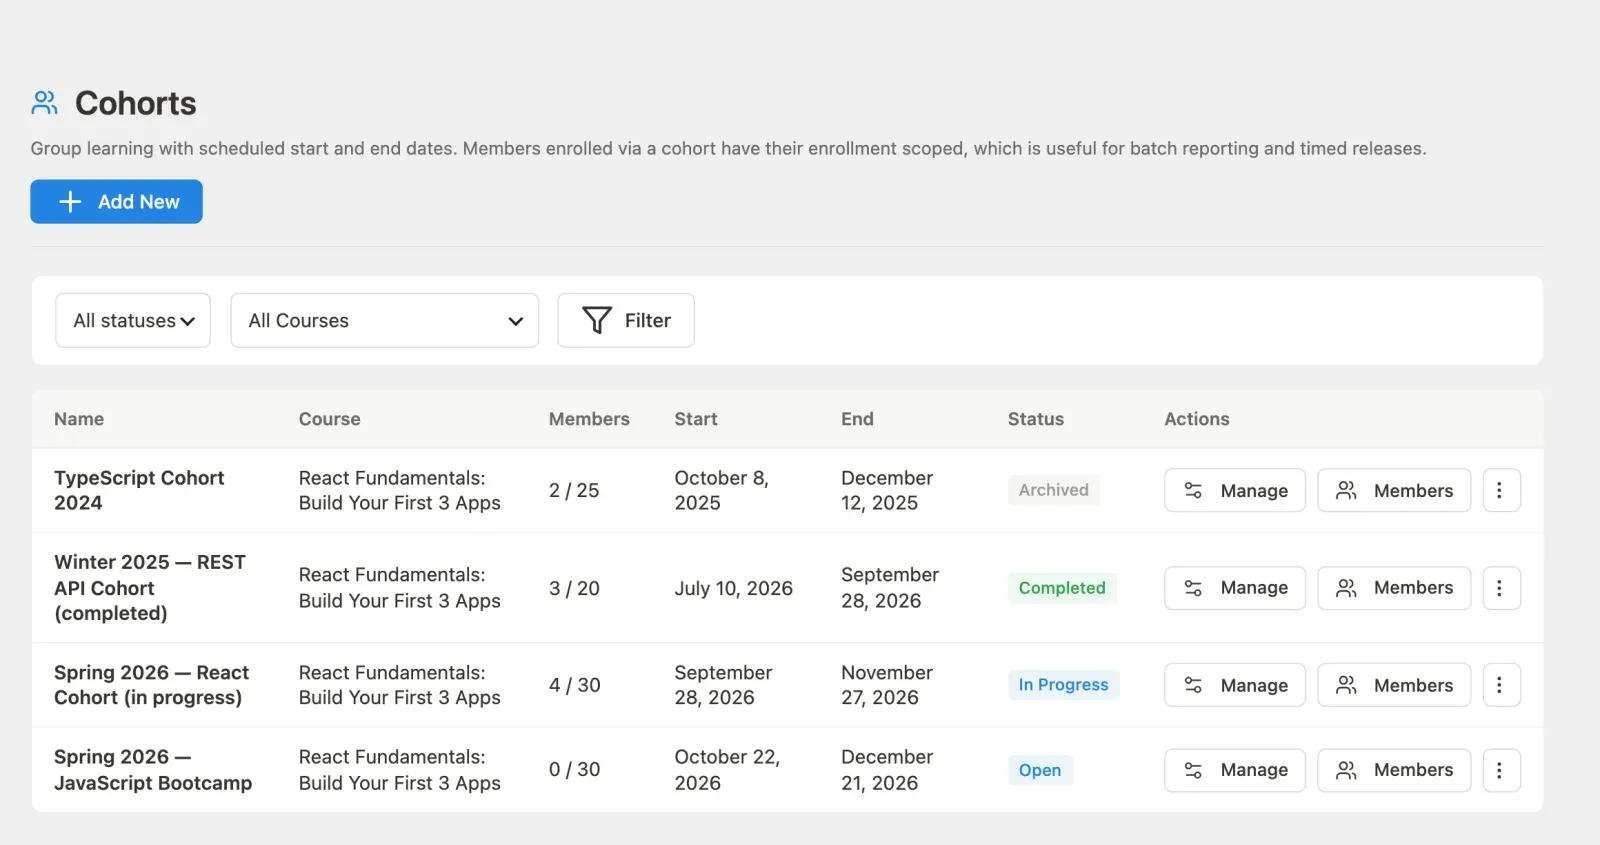Select Spring 2026 — JavaScript Bootcamp name

coord(153,770)
